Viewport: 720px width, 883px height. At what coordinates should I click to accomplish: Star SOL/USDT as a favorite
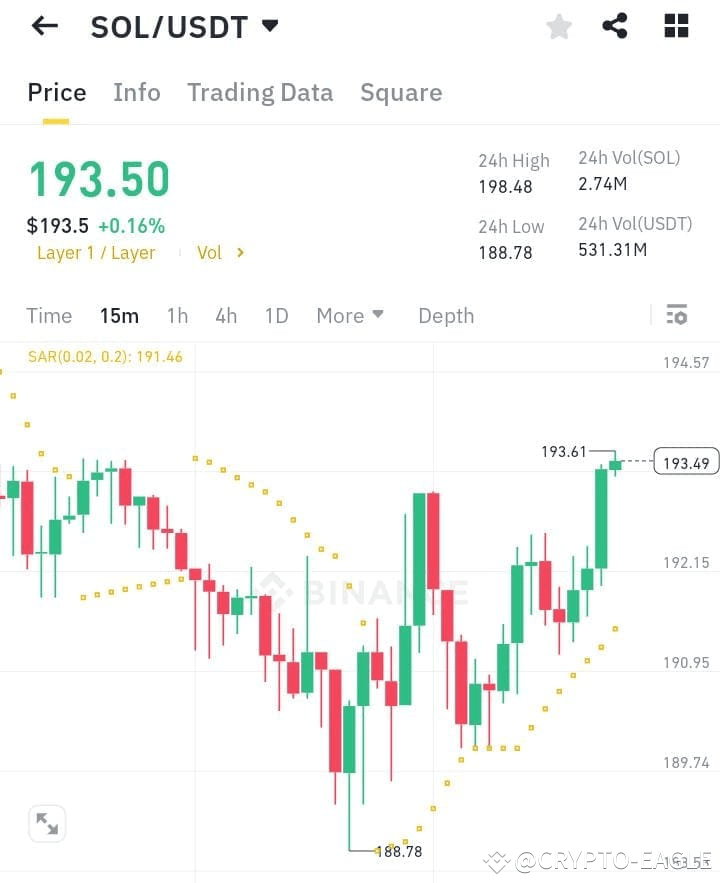coord(558,26)
